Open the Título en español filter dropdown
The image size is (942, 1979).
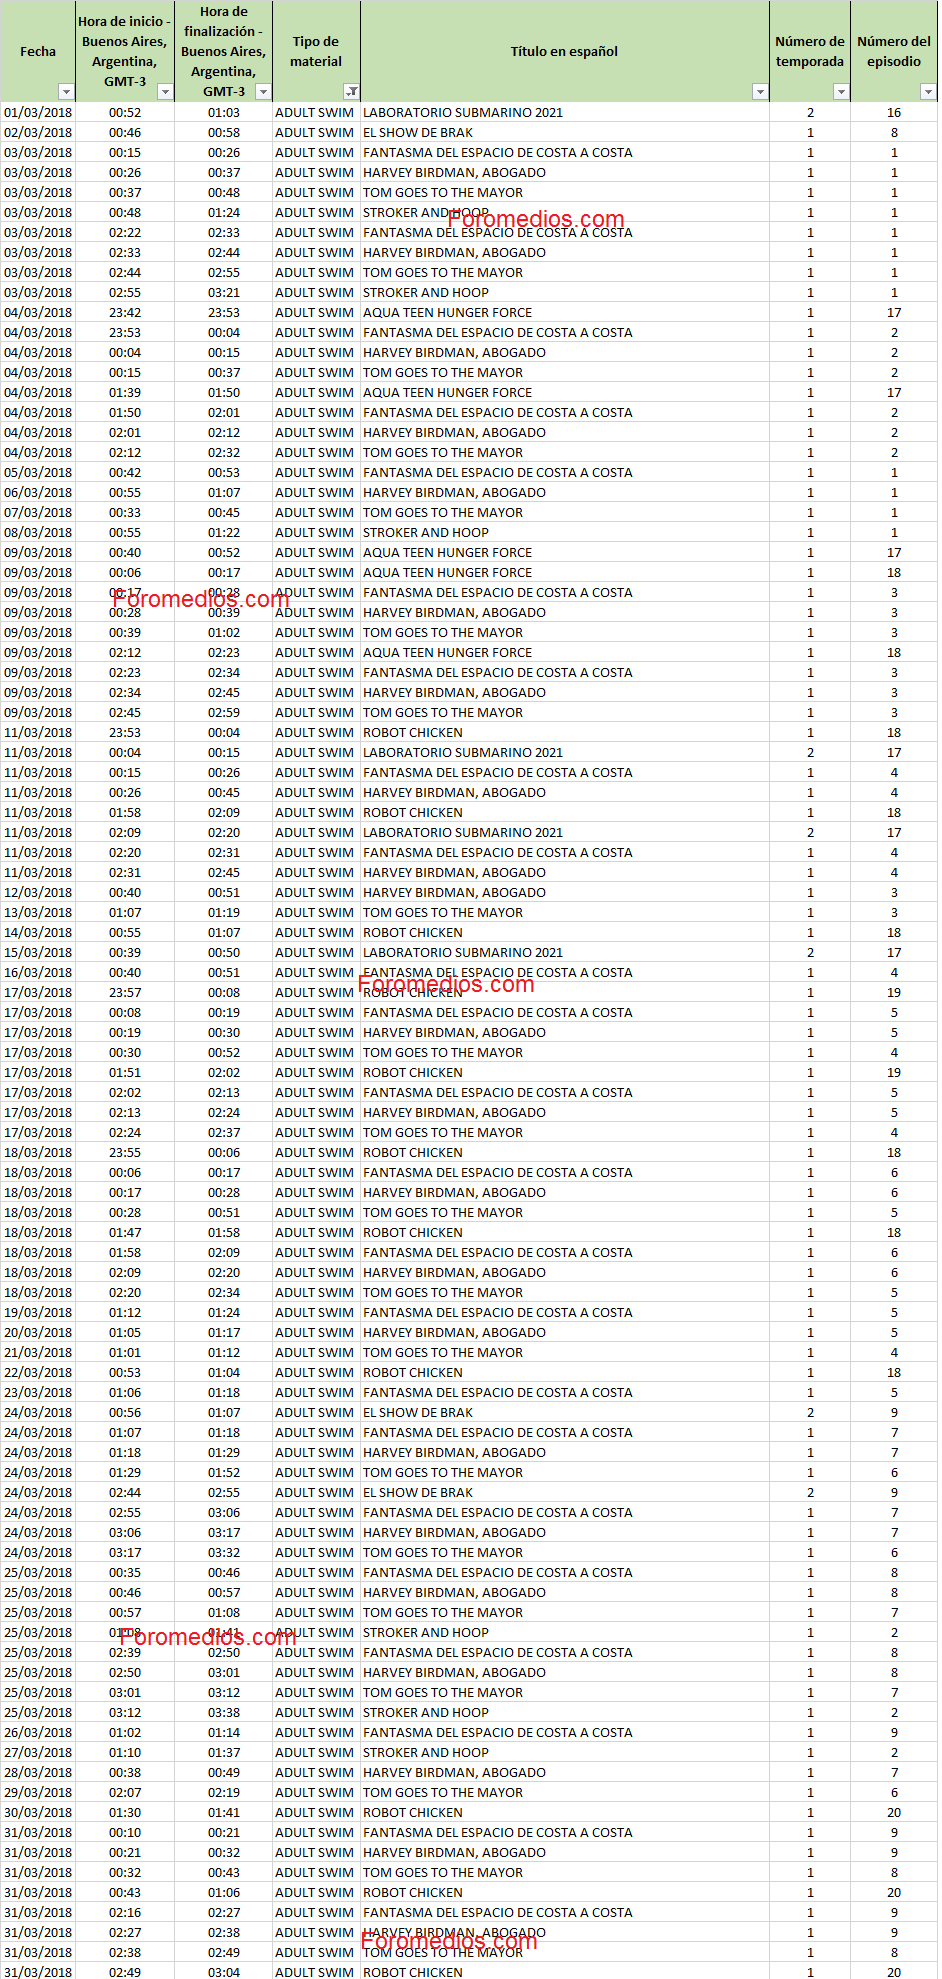(760, 92)
